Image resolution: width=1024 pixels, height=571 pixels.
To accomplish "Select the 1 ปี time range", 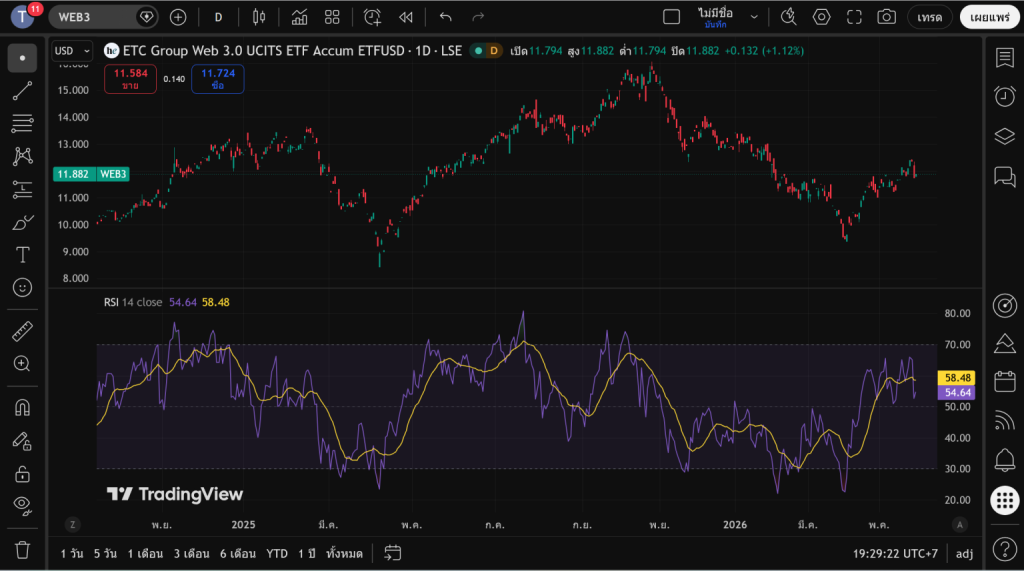I will (x=307, y=553).
